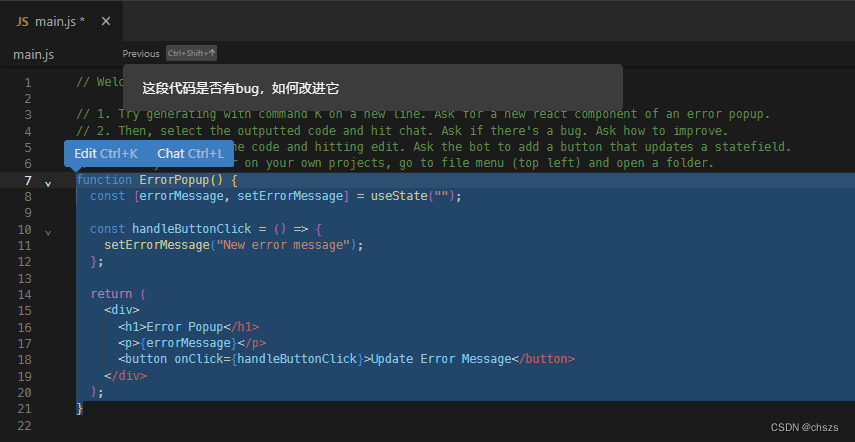
Task: Focus the chat prompt input with Chinese text
Action: pos(373,88)
